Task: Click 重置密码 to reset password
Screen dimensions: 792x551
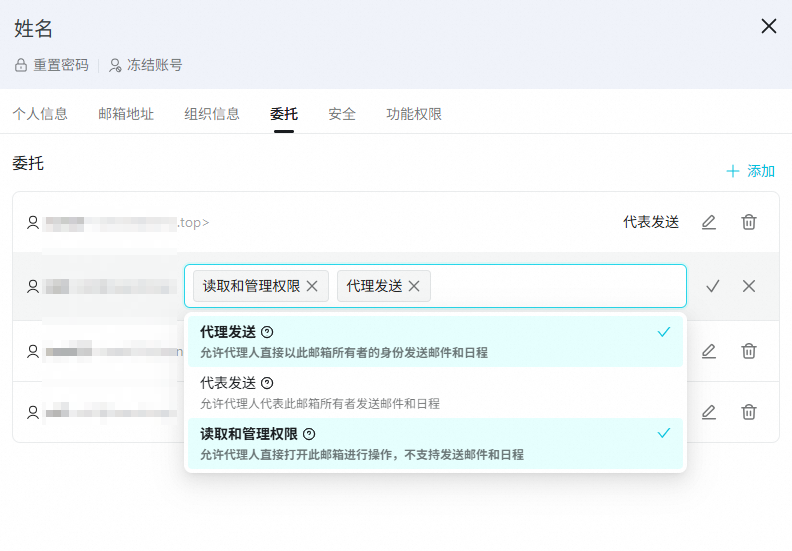Action: 52,65
